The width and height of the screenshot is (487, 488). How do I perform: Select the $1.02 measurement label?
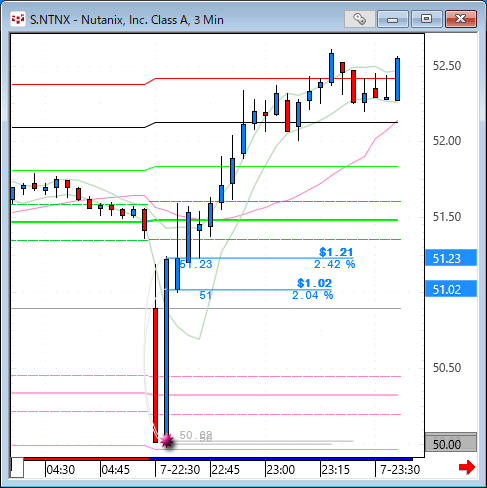click(315, 283)
